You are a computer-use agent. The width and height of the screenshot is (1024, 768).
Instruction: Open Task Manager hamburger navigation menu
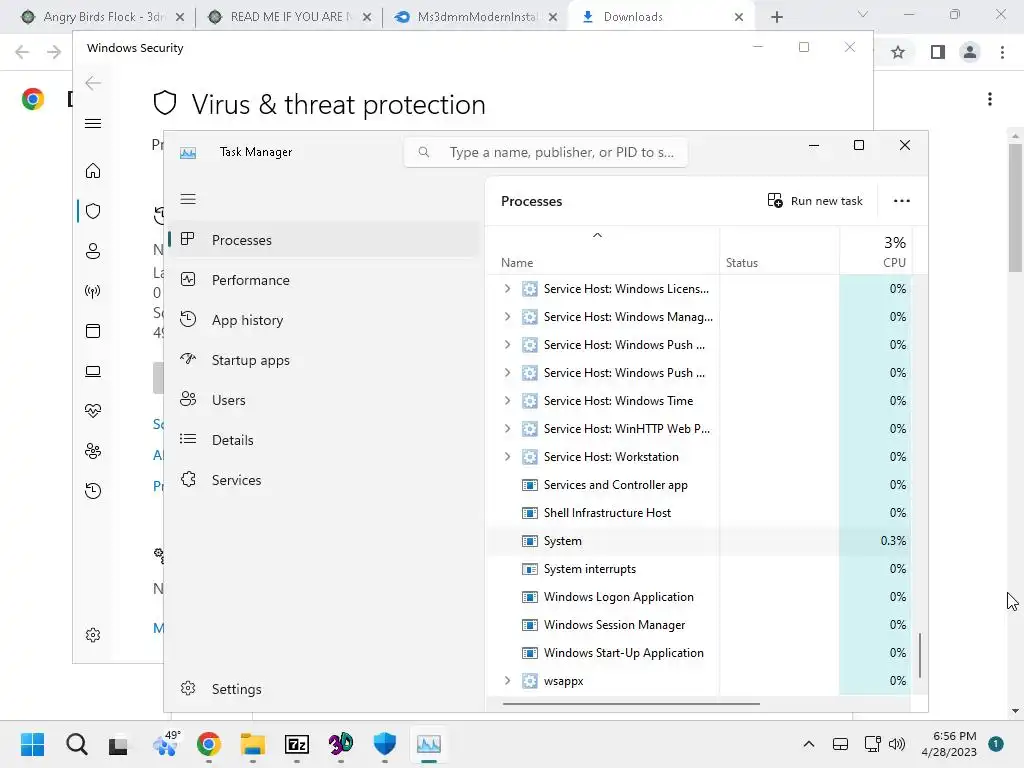(188, 199)
